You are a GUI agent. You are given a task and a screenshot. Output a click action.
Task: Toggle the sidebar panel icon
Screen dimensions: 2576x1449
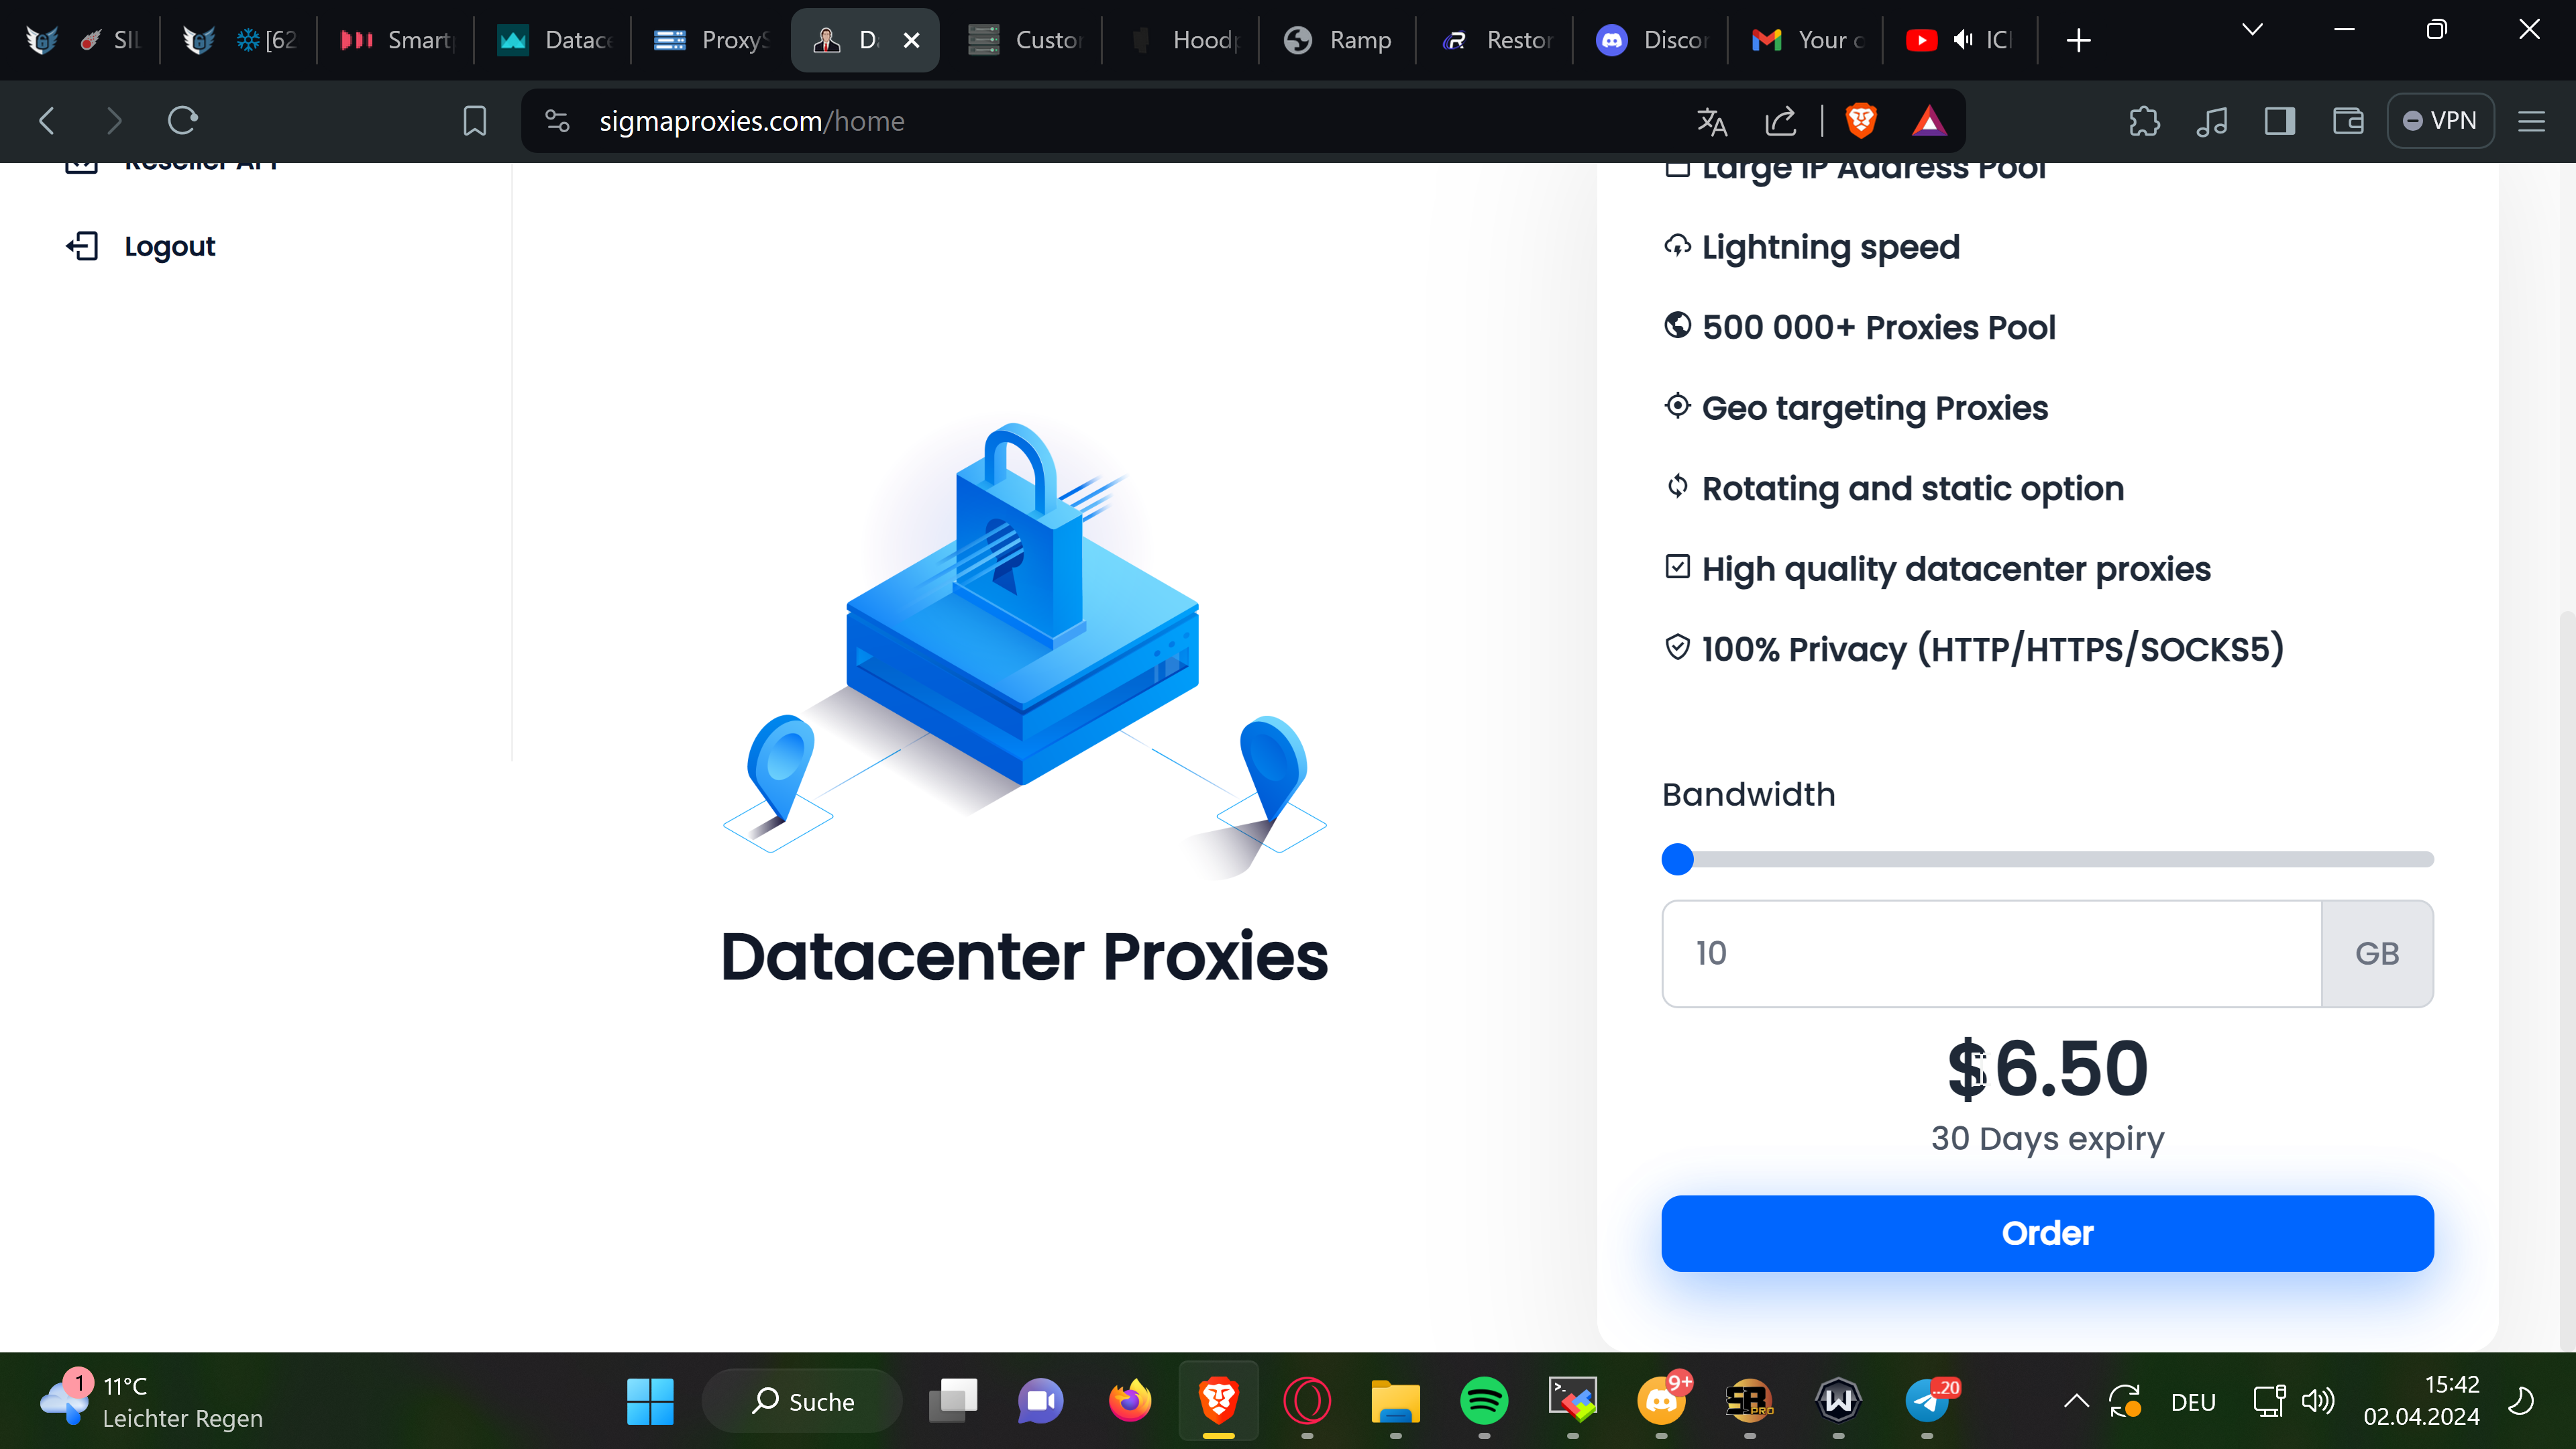[2280, 121]
